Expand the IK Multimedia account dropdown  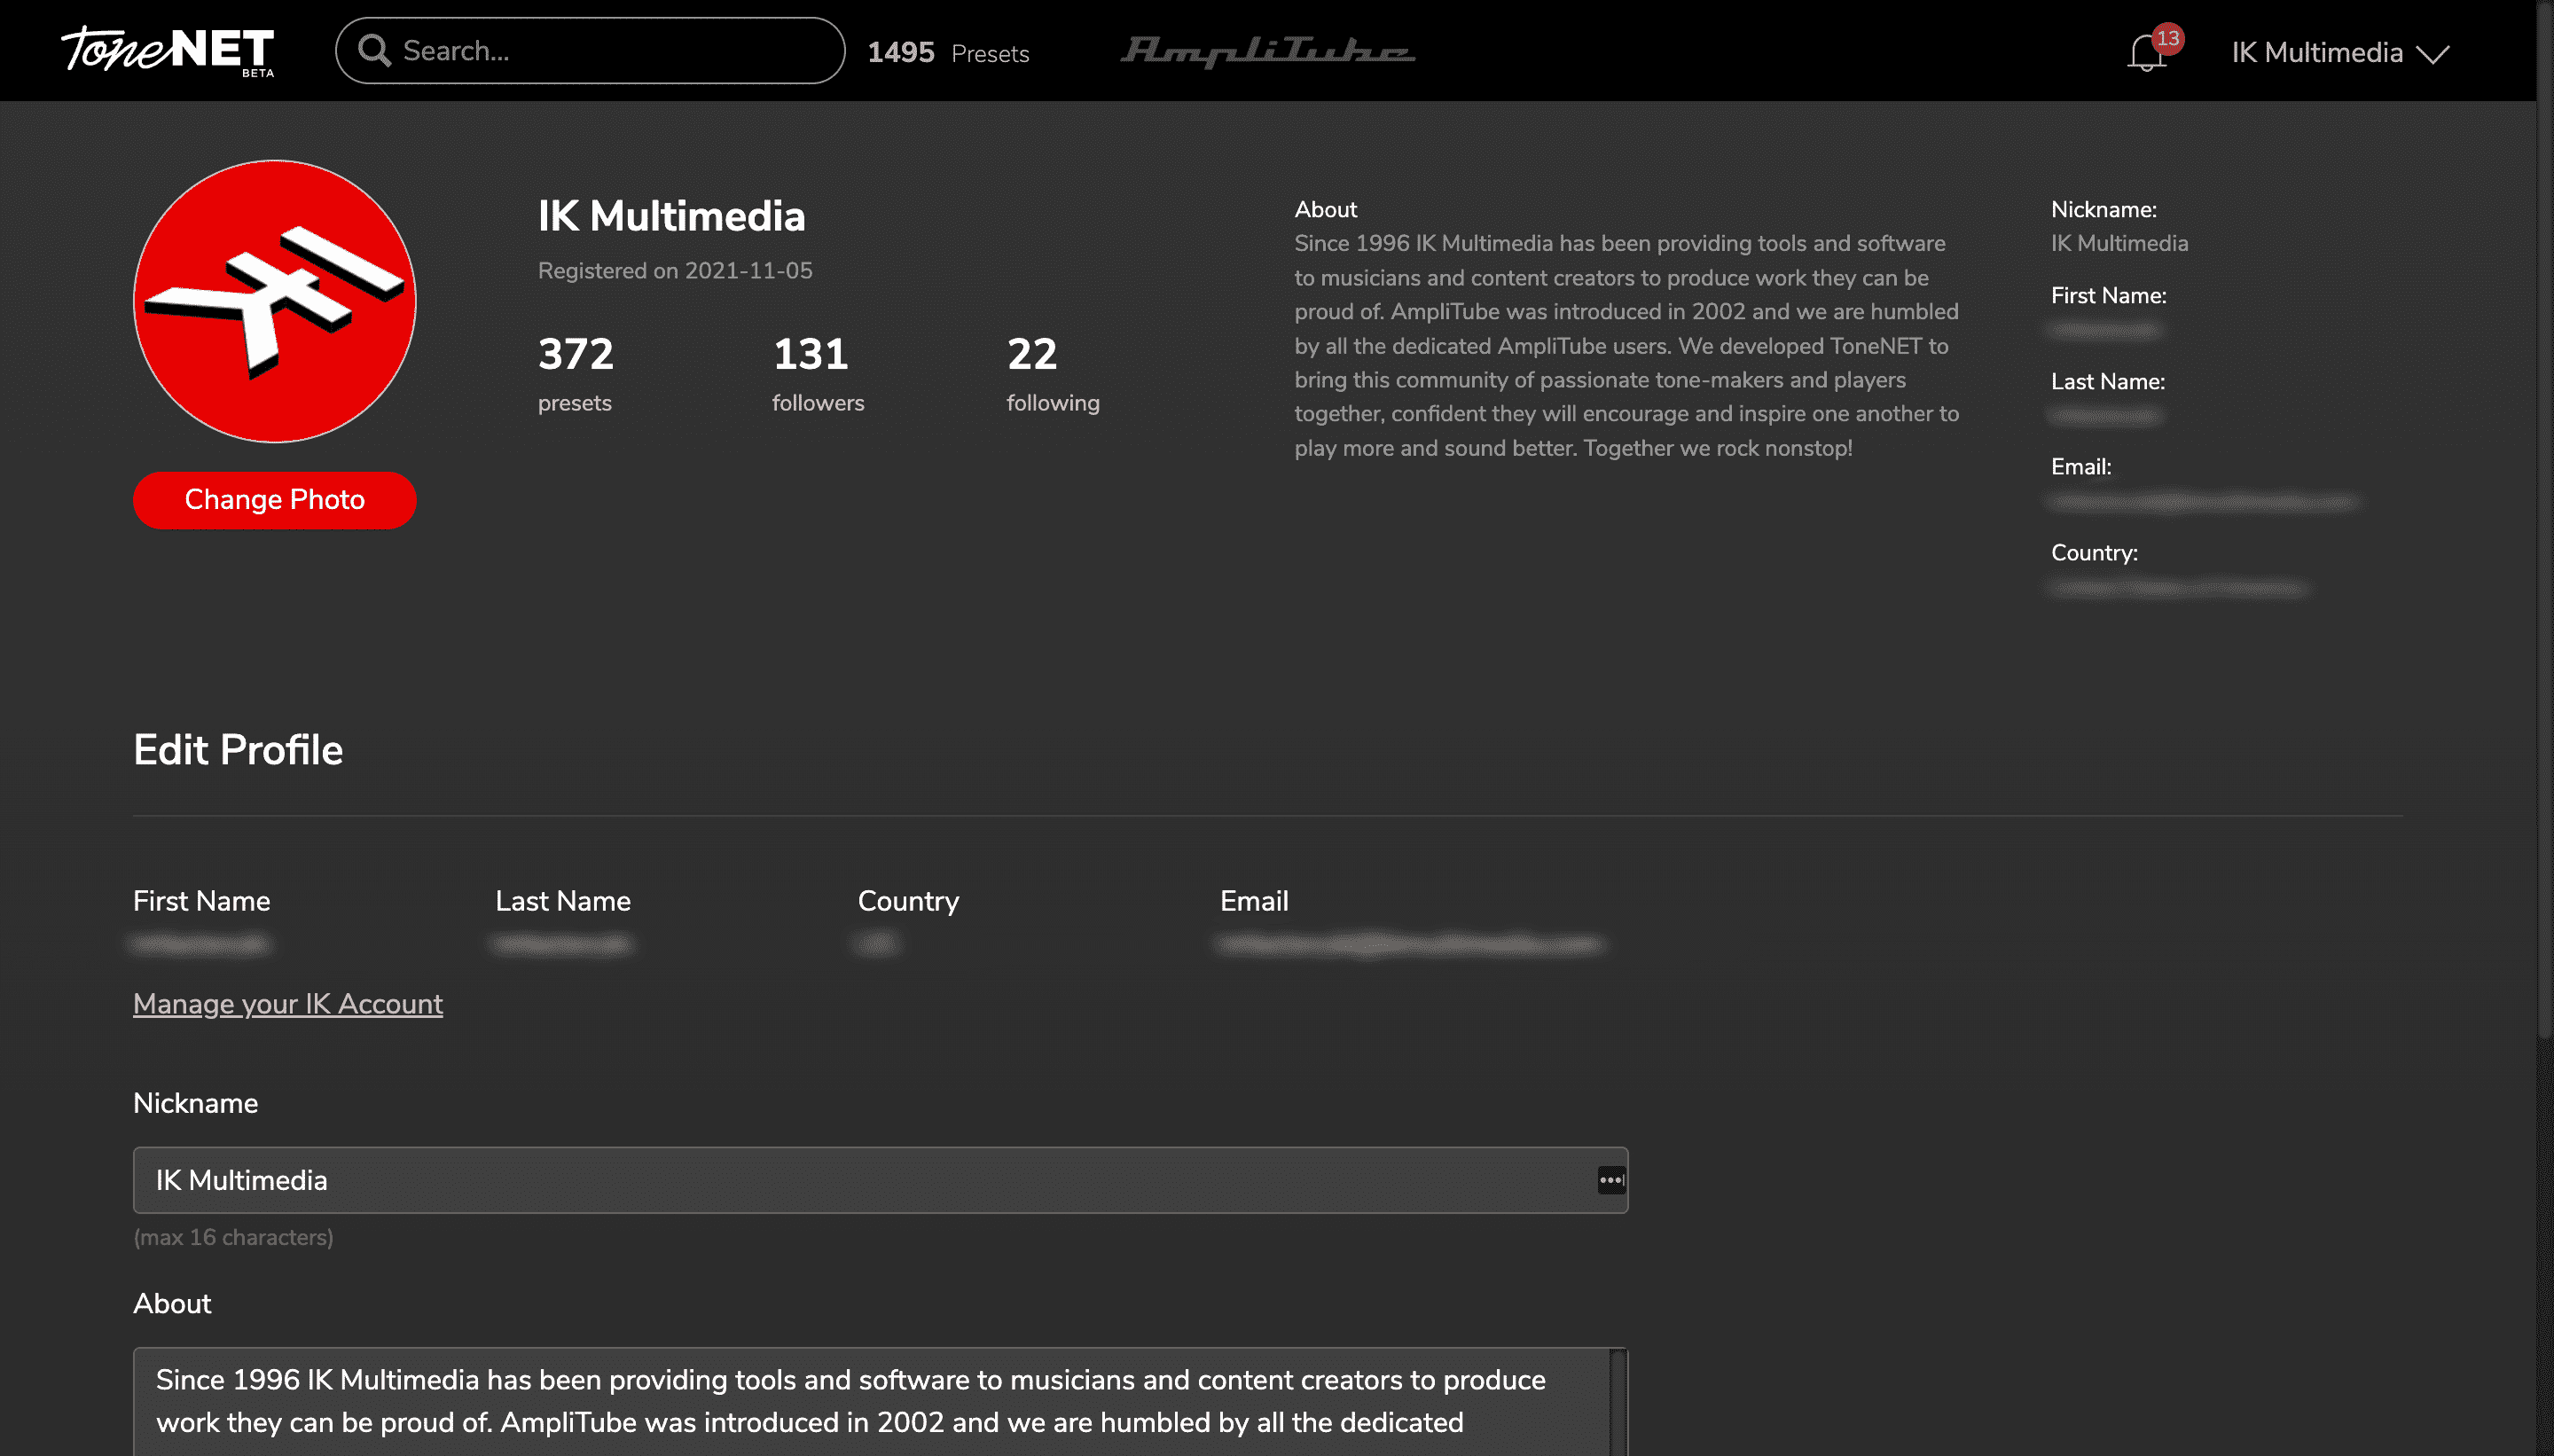(2316, 53)
